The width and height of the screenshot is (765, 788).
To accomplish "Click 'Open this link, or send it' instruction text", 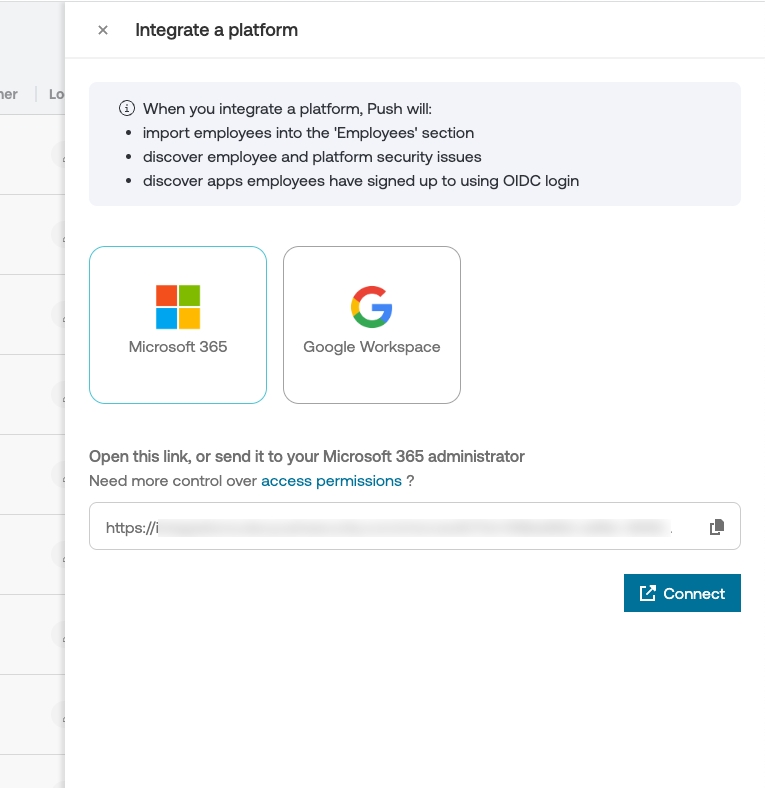I will point(307,456).
